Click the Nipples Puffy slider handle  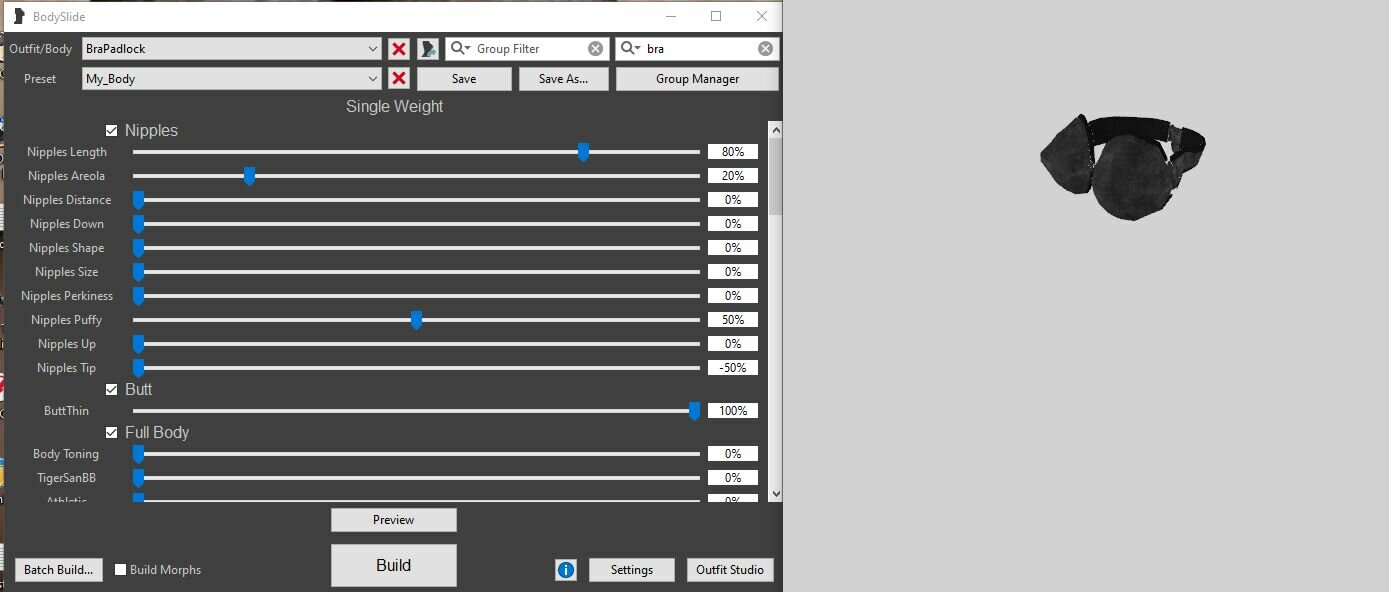[416, 320]
